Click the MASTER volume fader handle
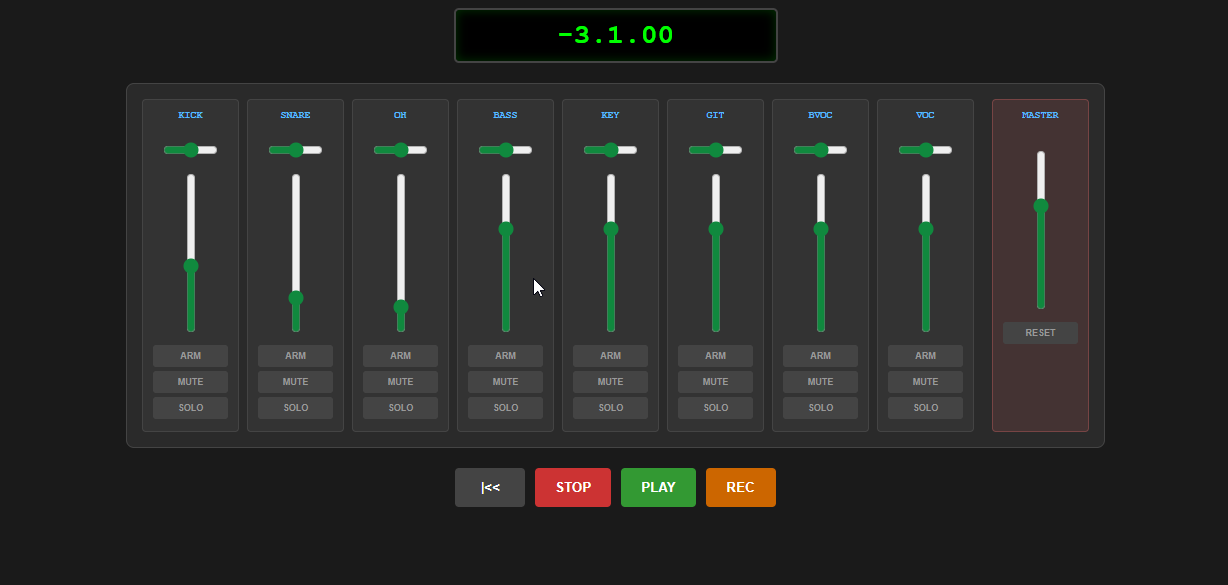Screen dimensions: 1228x585 tap(1041, 206)
